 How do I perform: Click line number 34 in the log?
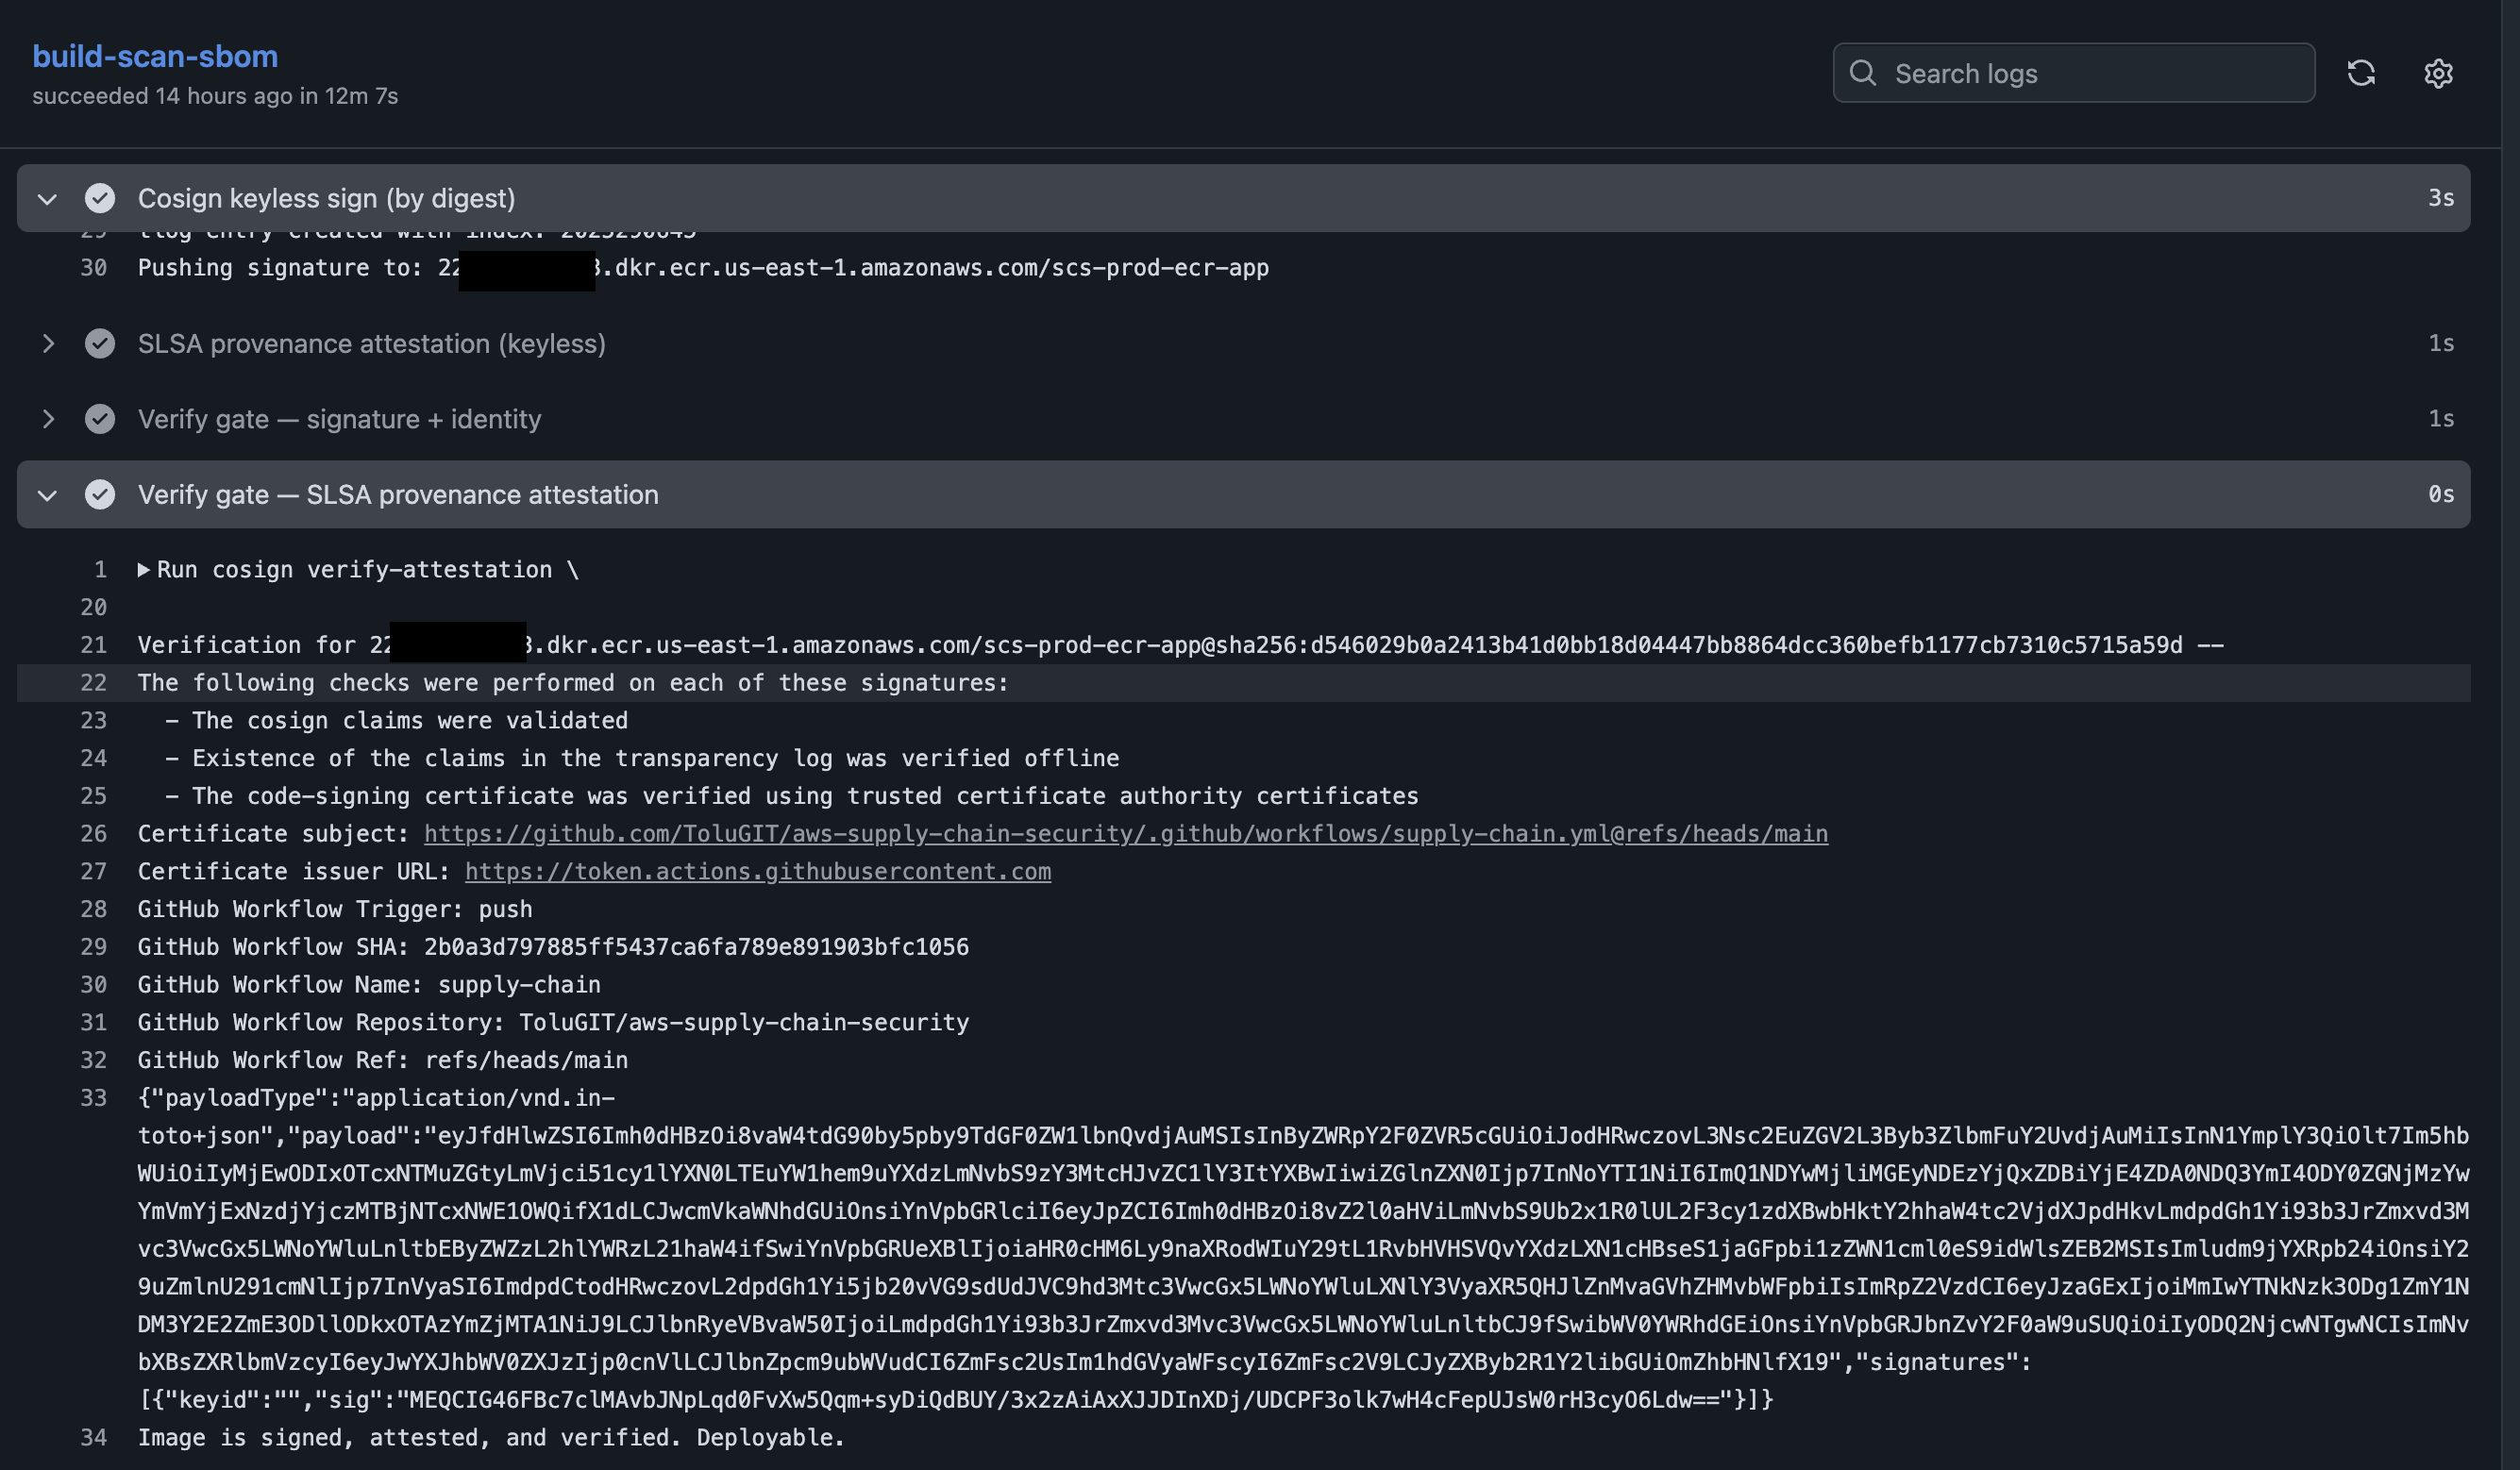[x=93, y=1438]
